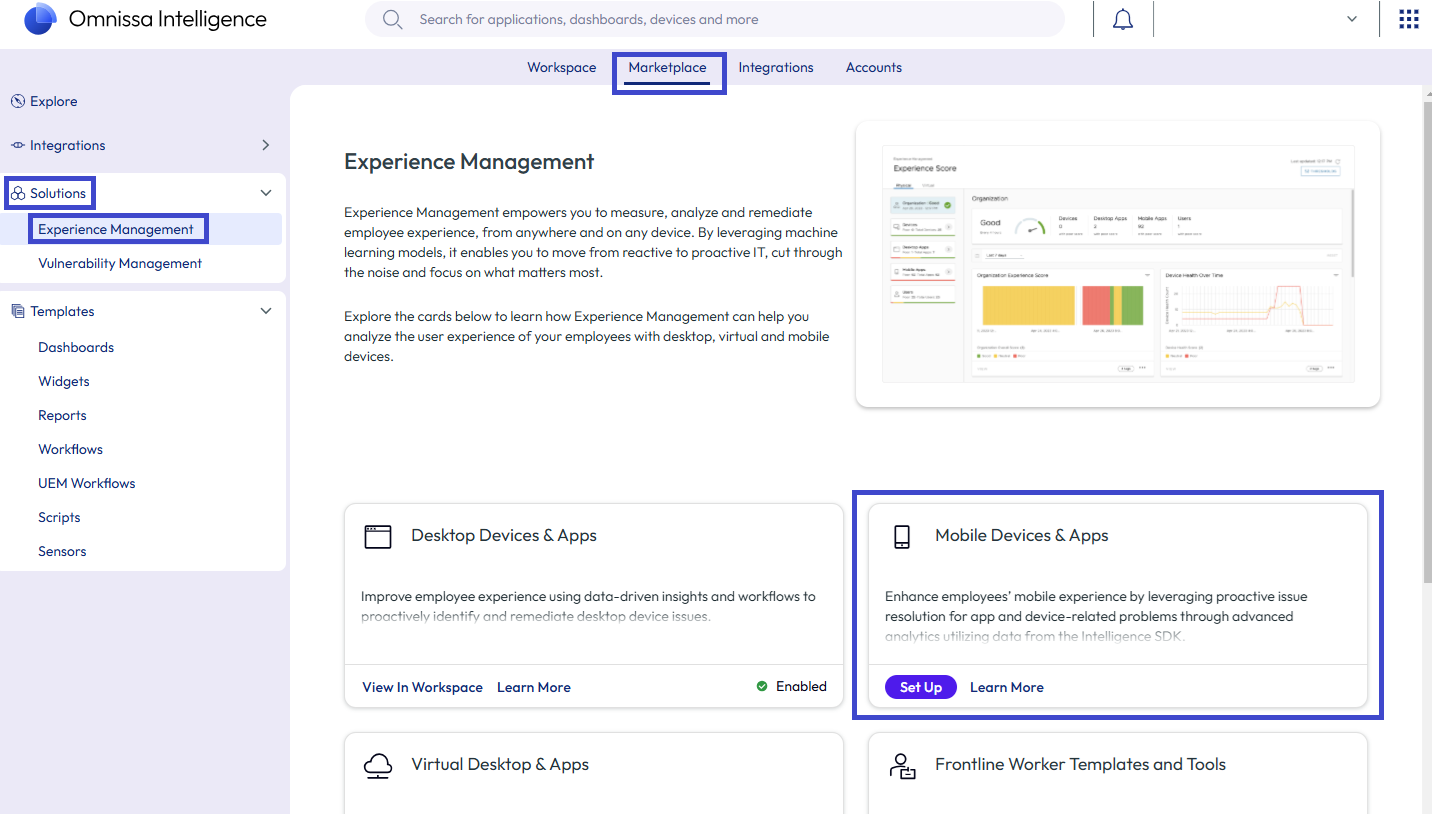1432x814 pixels.
Task: Click the Desktop Devices & Apps window icon
Action: click(378, 536)
